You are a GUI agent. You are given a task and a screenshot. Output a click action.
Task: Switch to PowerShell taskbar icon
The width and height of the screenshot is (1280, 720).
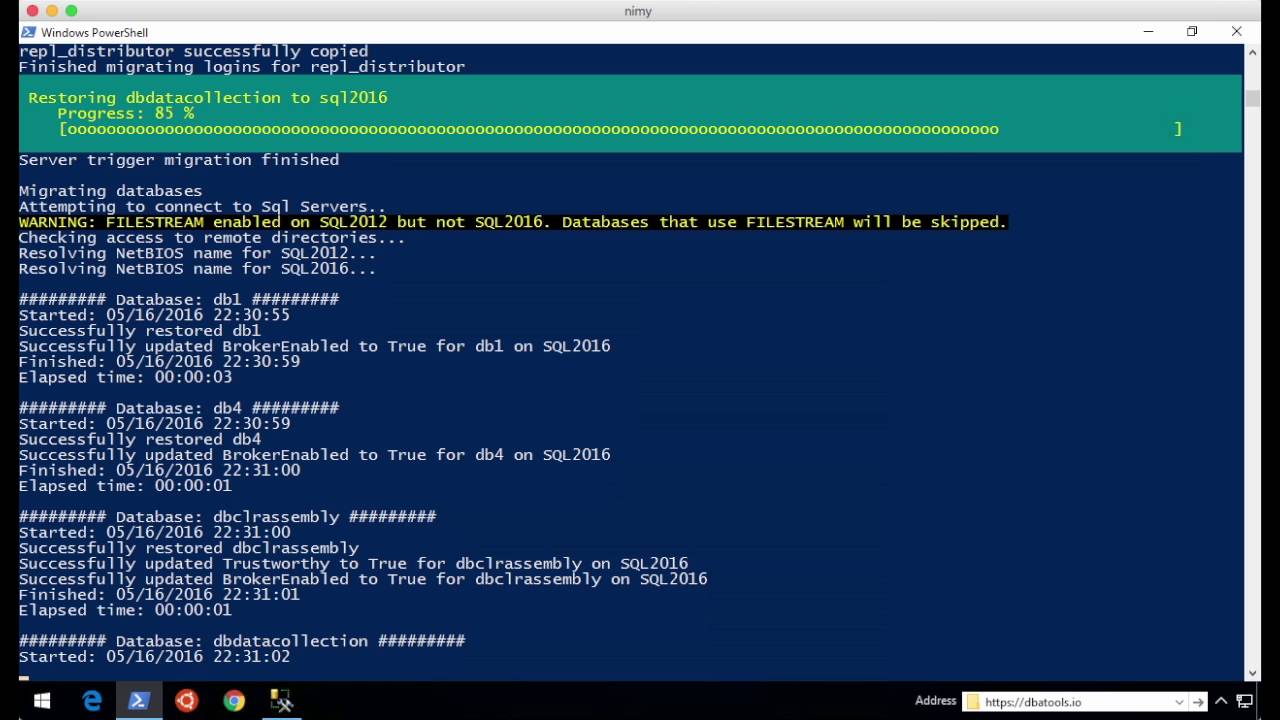click(x=139, y=701)
